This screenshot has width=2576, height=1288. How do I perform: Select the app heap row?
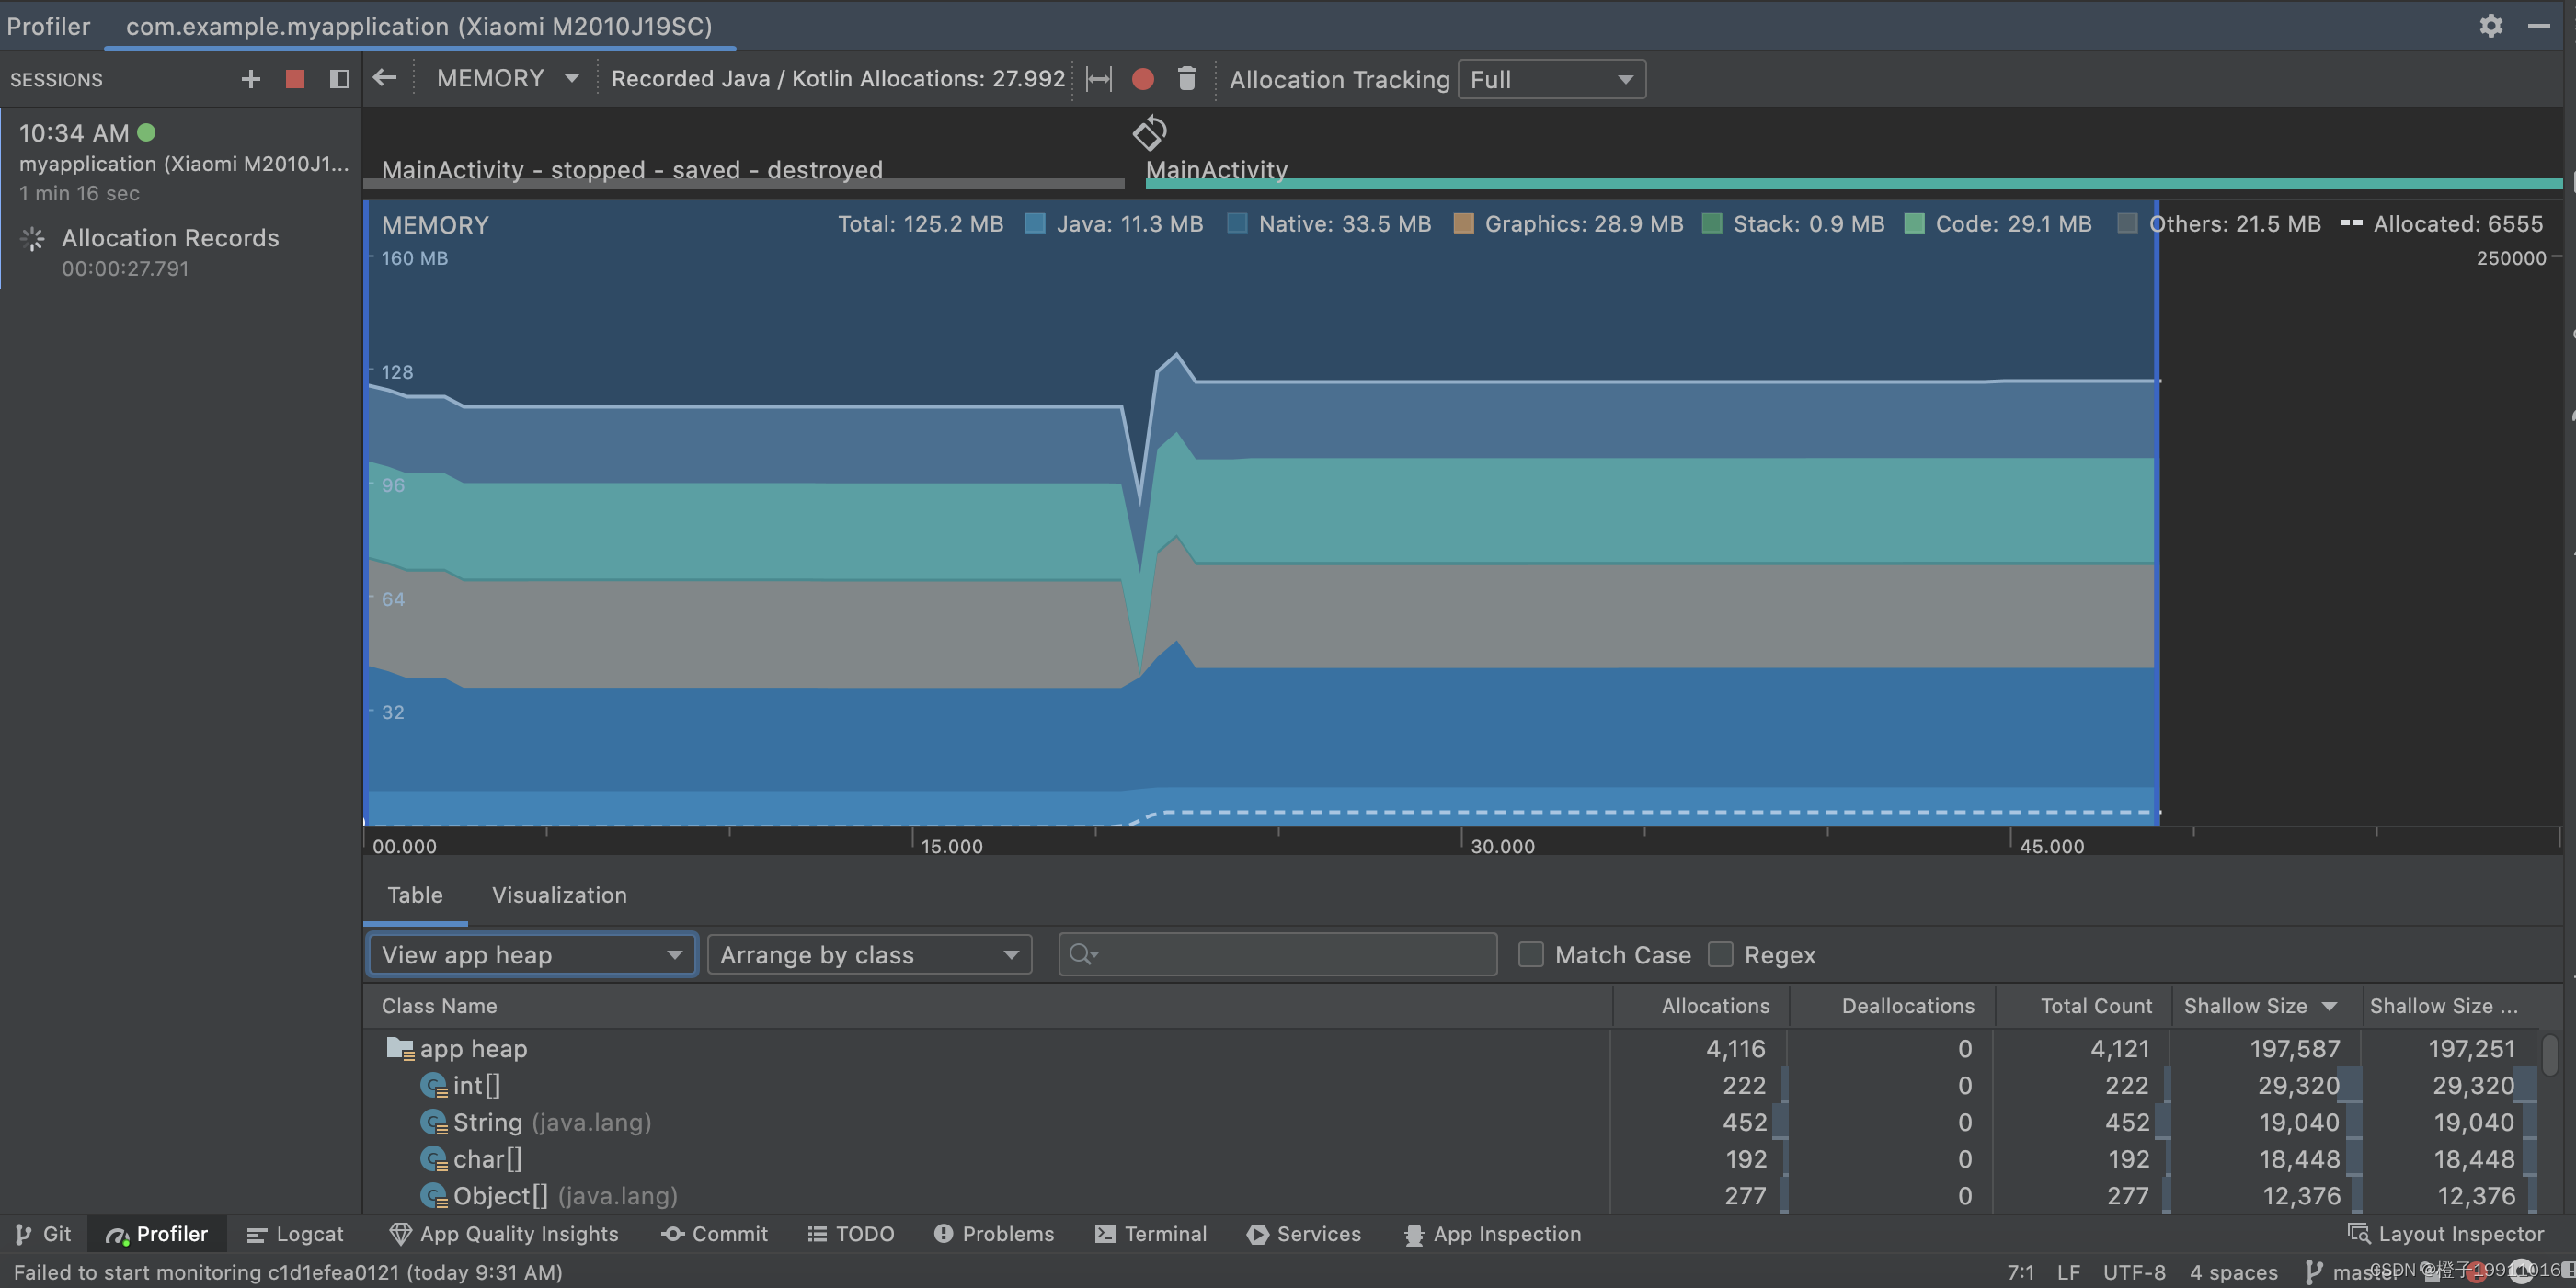pyautogui.click(x=1450, y=1048)
